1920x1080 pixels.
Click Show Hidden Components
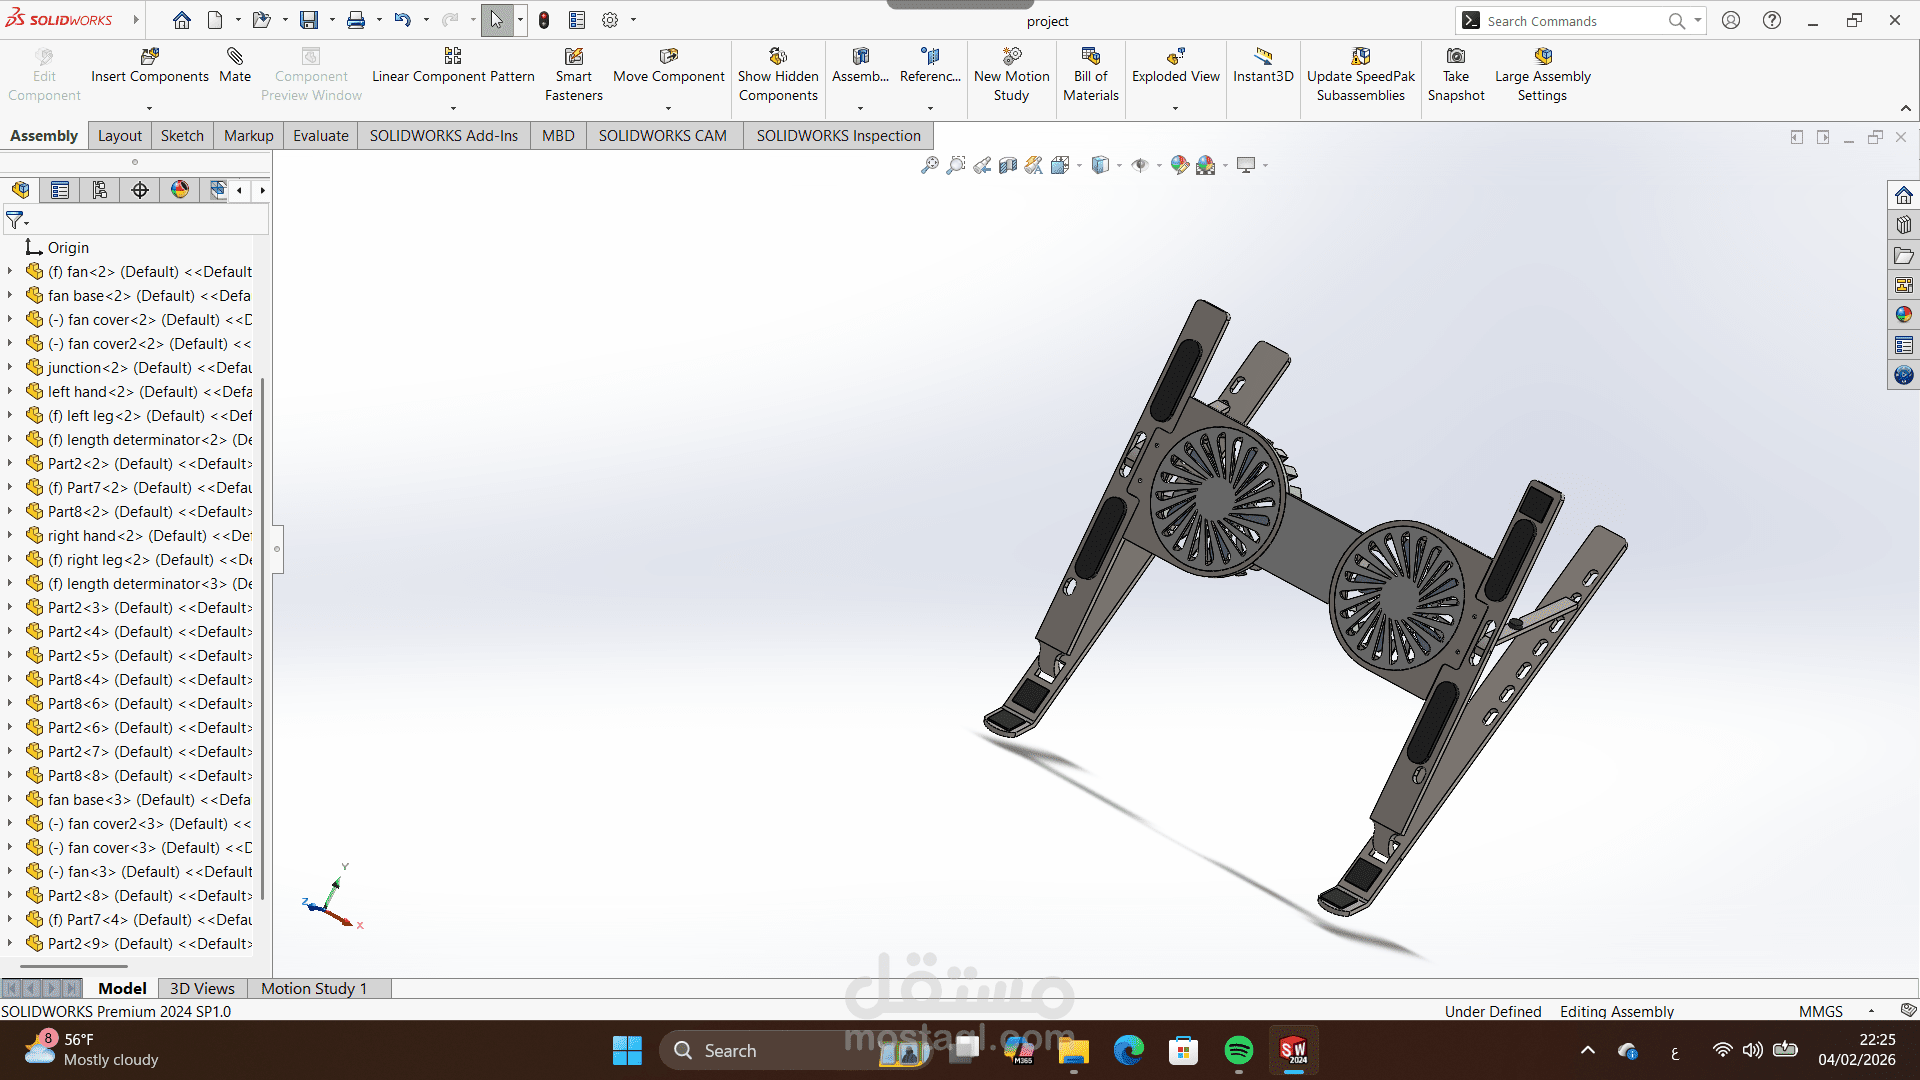point(778,75)
